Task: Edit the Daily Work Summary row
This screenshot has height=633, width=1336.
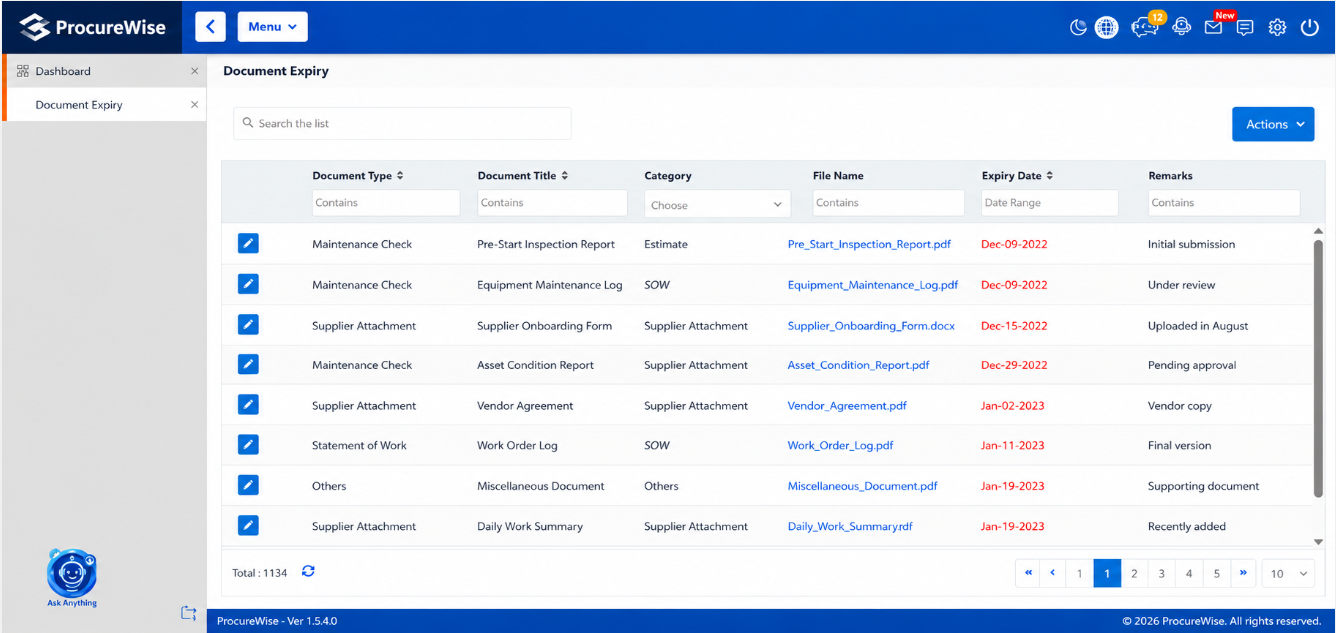Action: (x=248, y=525)
